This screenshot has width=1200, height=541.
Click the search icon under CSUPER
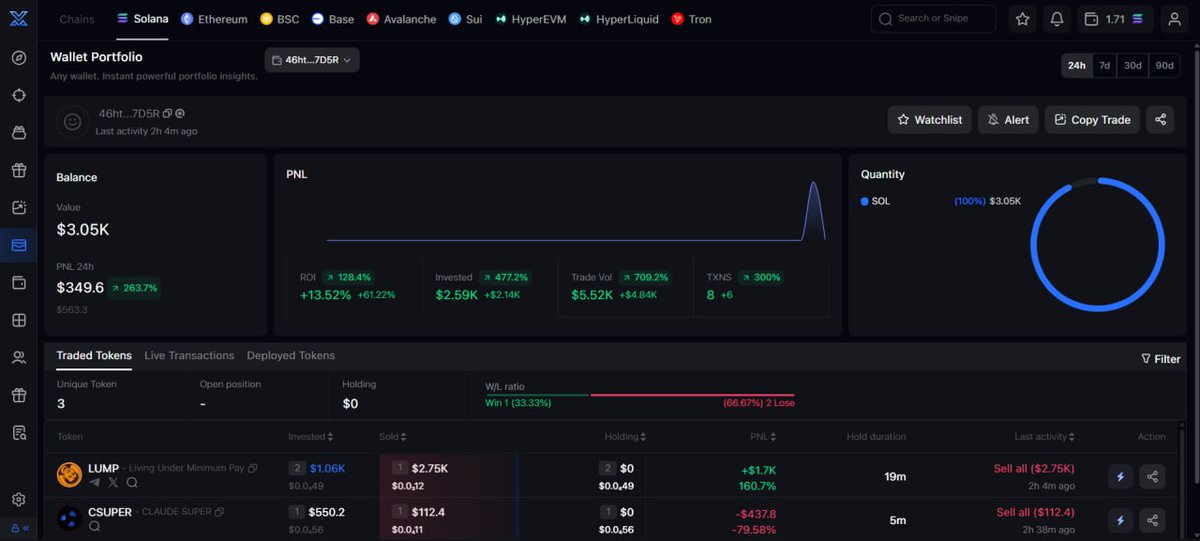coord(95,526)
